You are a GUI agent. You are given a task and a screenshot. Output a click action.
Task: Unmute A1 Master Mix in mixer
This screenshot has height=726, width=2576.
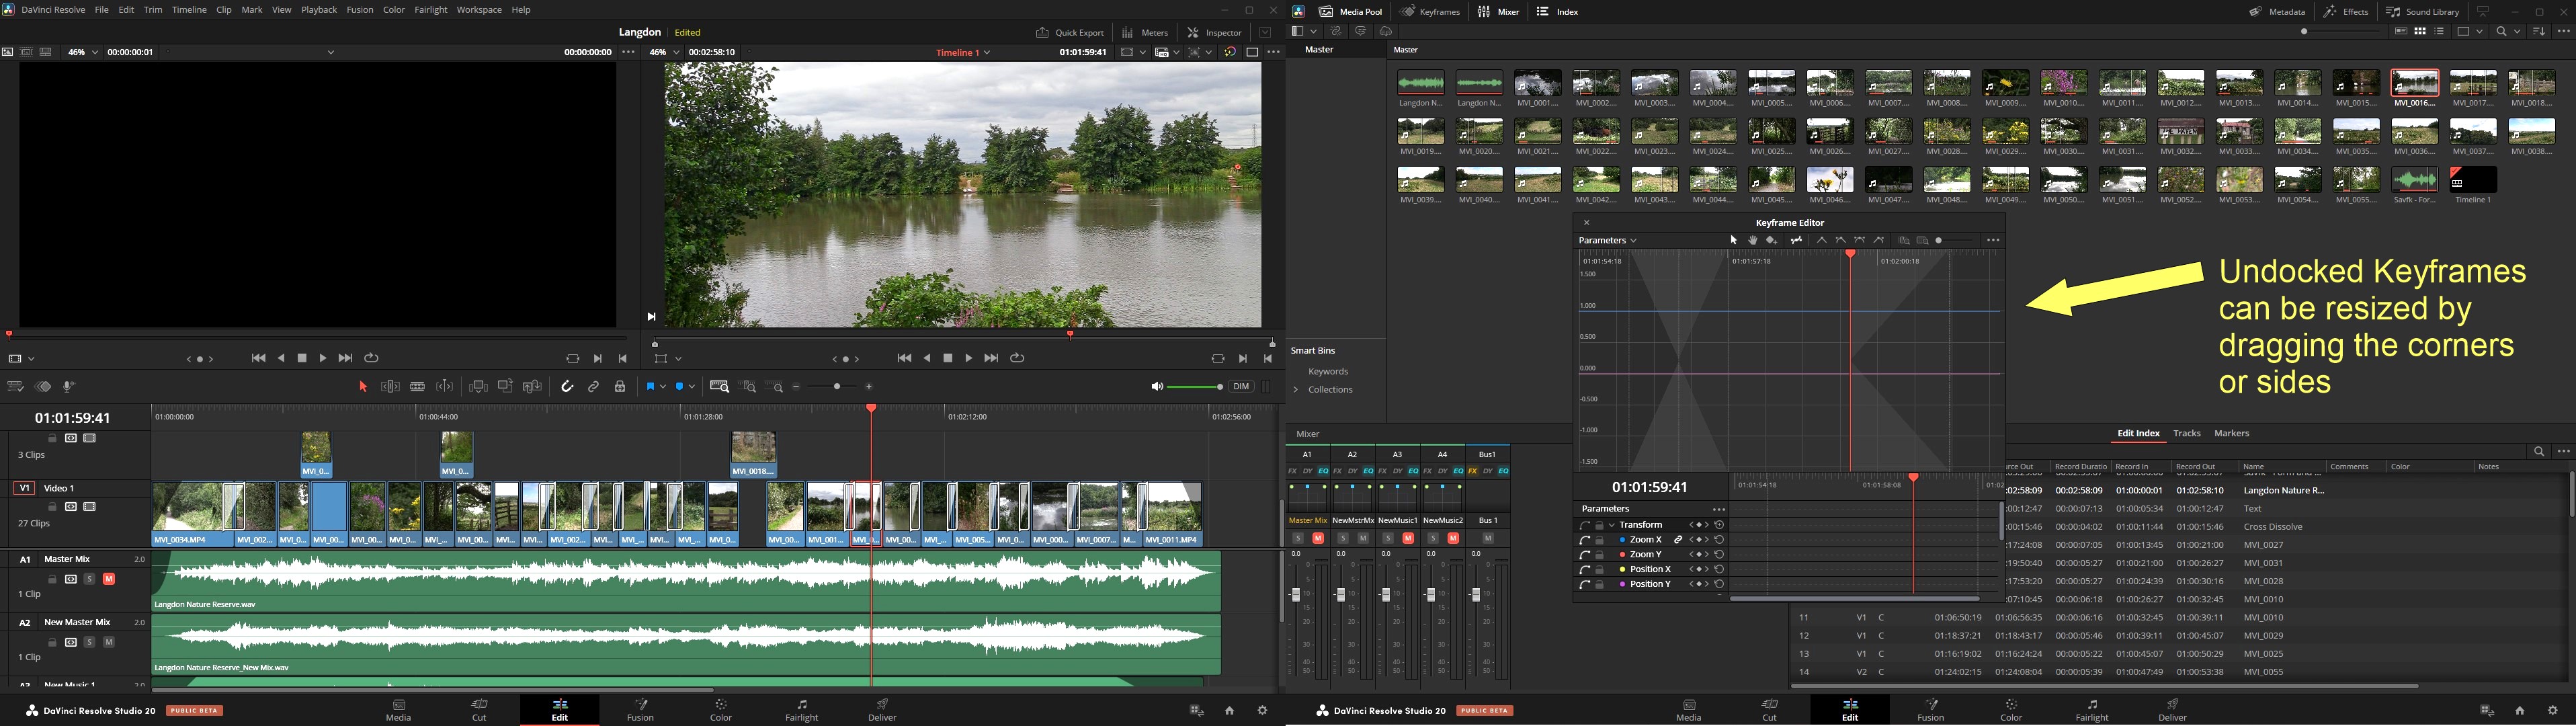(1318, 538)
